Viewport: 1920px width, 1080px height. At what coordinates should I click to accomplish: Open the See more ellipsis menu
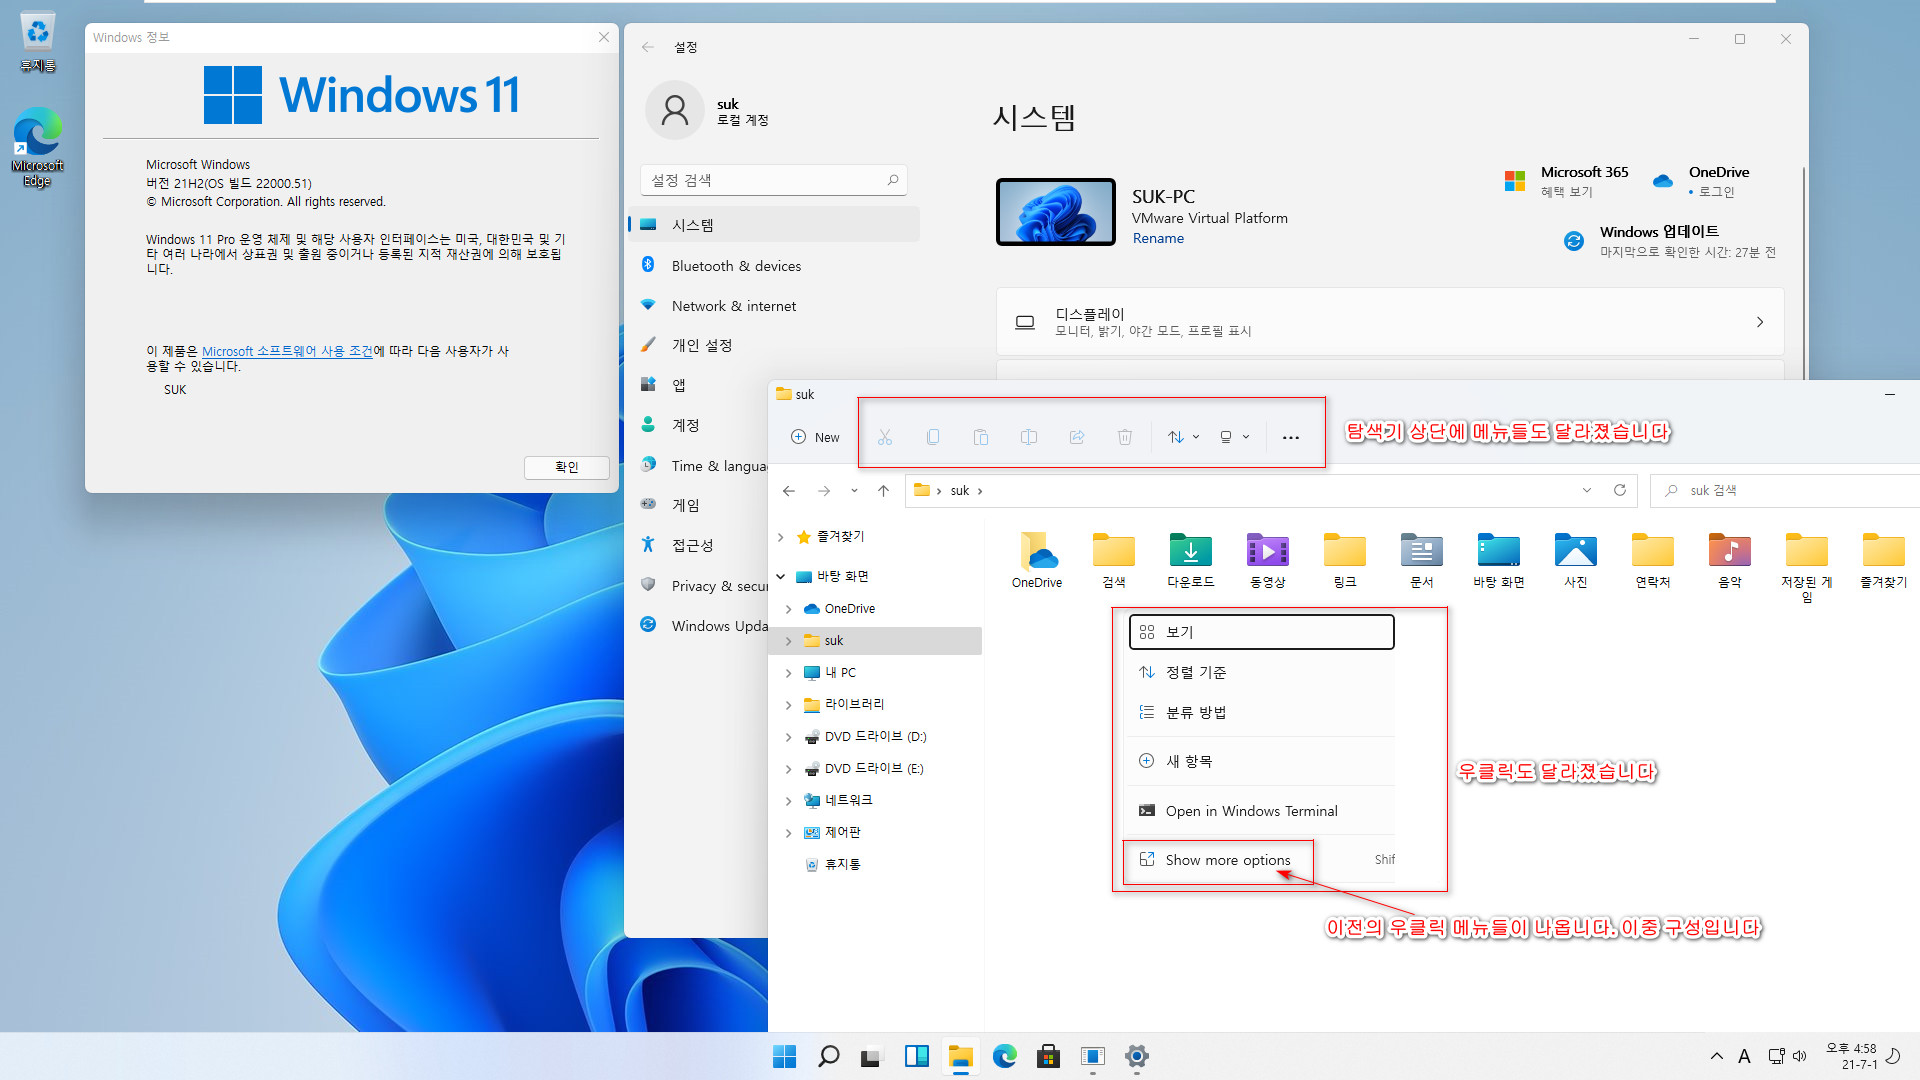tap(1291, 437)
